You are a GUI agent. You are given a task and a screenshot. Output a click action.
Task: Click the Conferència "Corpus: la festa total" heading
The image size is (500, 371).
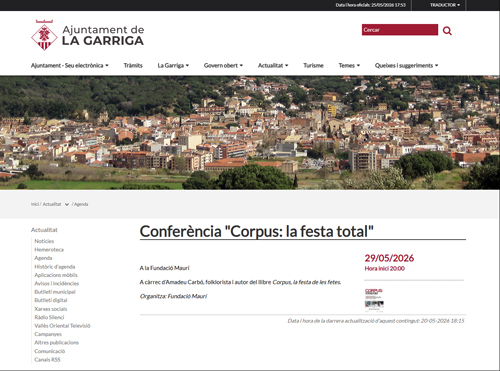click(x=256, y=231)
